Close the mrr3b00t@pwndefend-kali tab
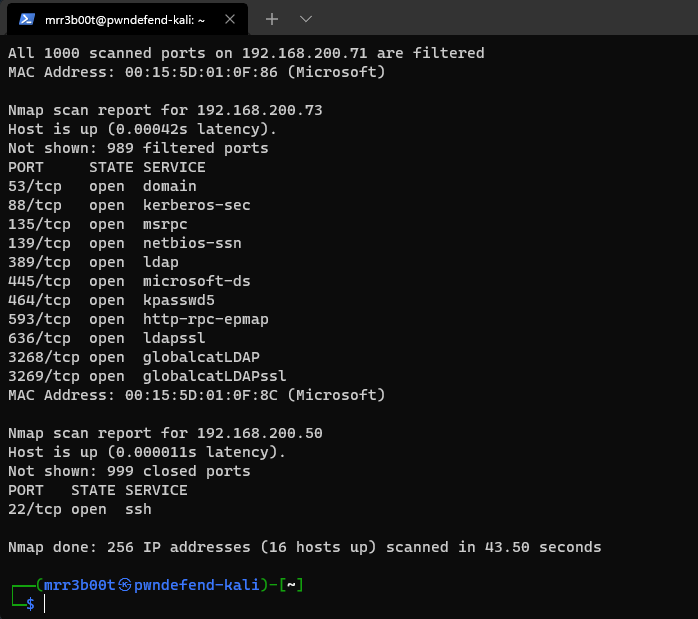This screenshot has height=619, width=698. point(230,19)
